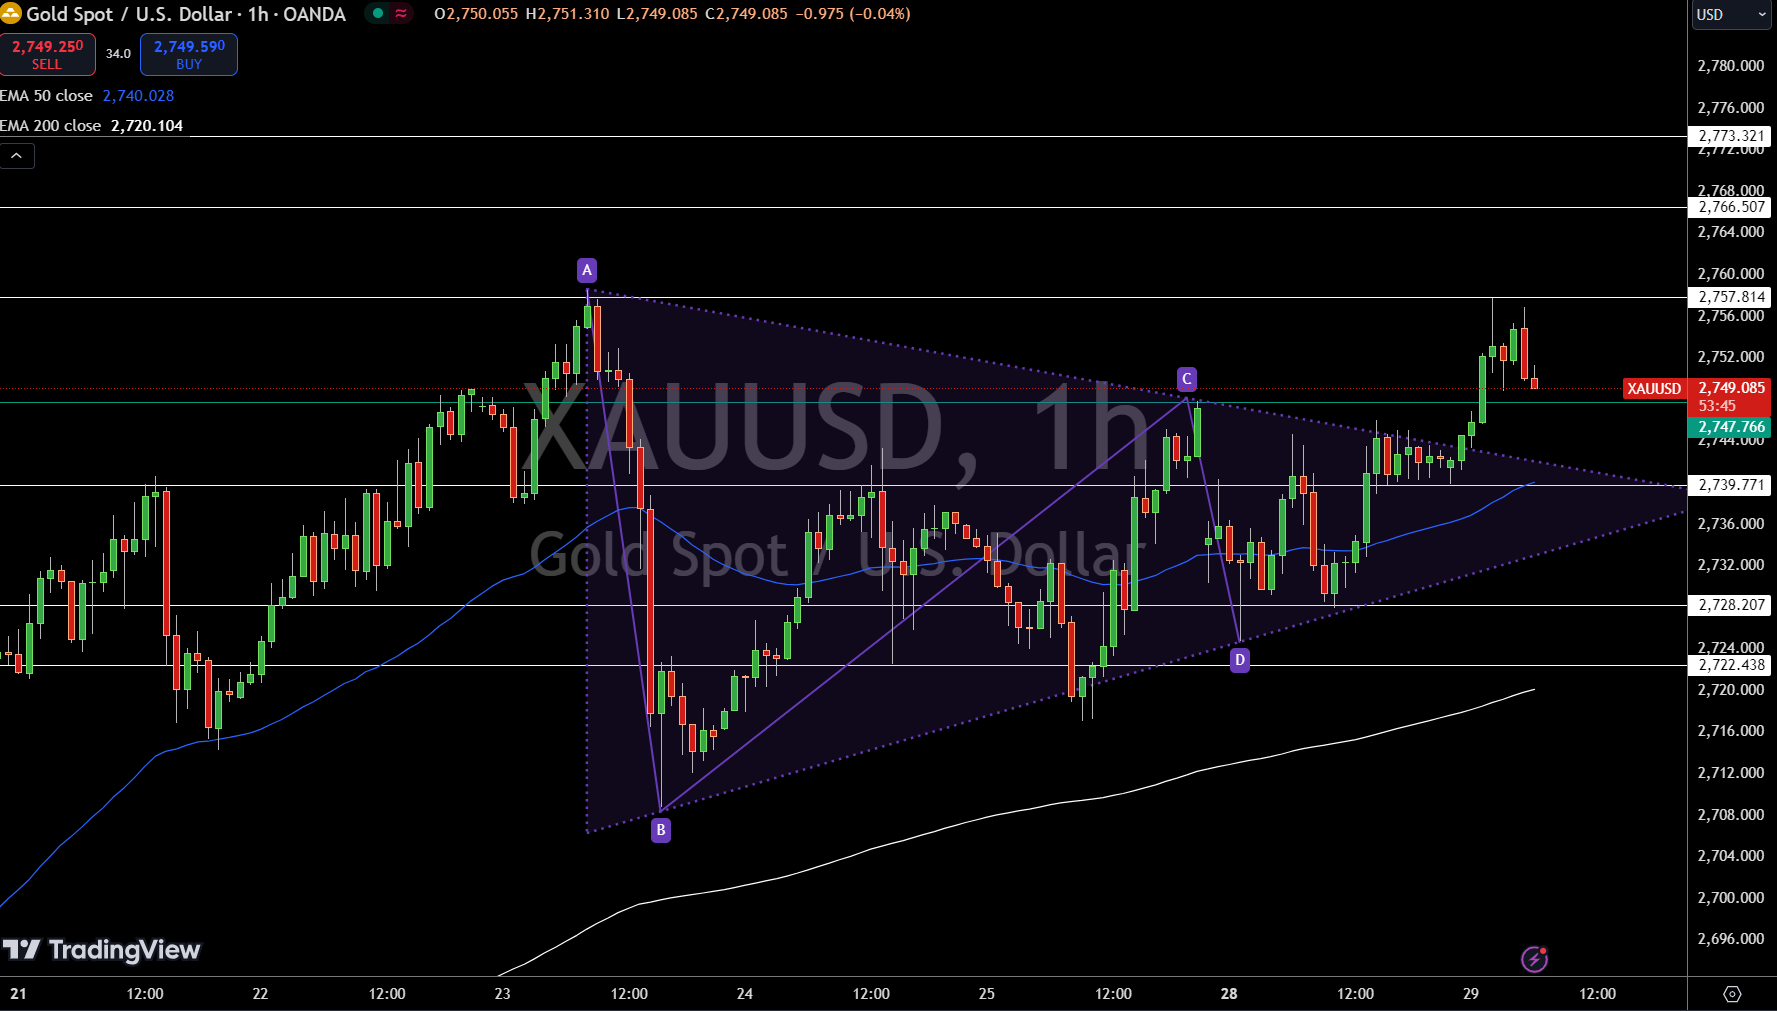Screen dimensions: 1777x1011
Task: Select pattern point C label
Action: [1187, 379]
